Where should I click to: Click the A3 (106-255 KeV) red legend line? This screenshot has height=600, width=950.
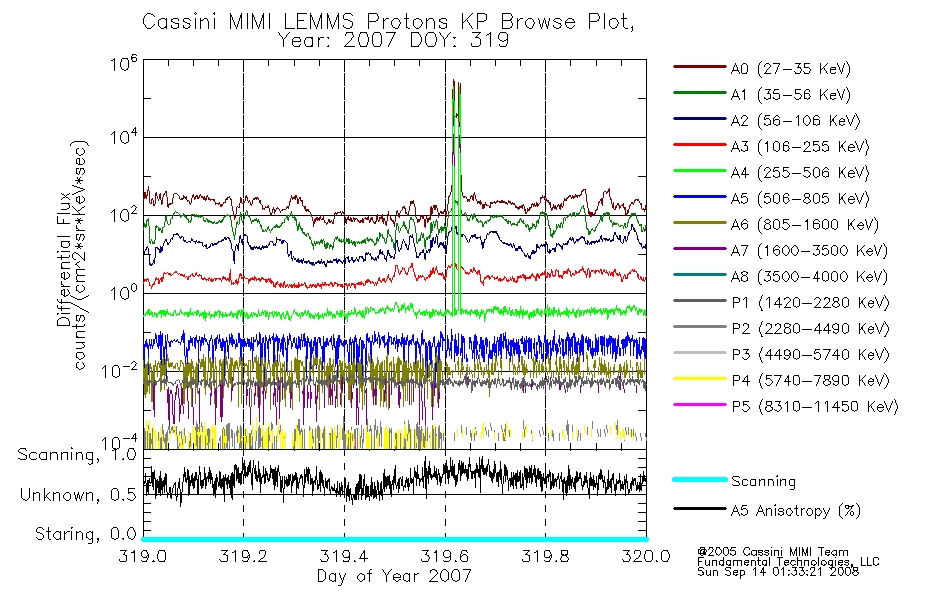[x=699, y=145]
